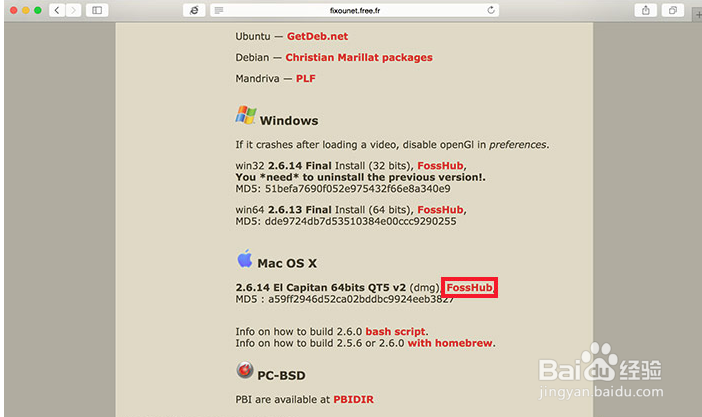Show all tabs overview button

[x=672, y=10]
